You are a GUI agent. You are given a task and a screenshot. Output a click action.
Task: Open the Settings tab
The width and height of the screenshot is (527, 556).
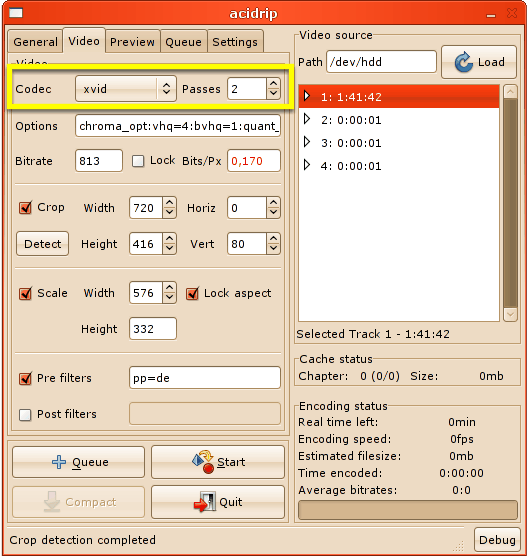[x=235, y=42]
